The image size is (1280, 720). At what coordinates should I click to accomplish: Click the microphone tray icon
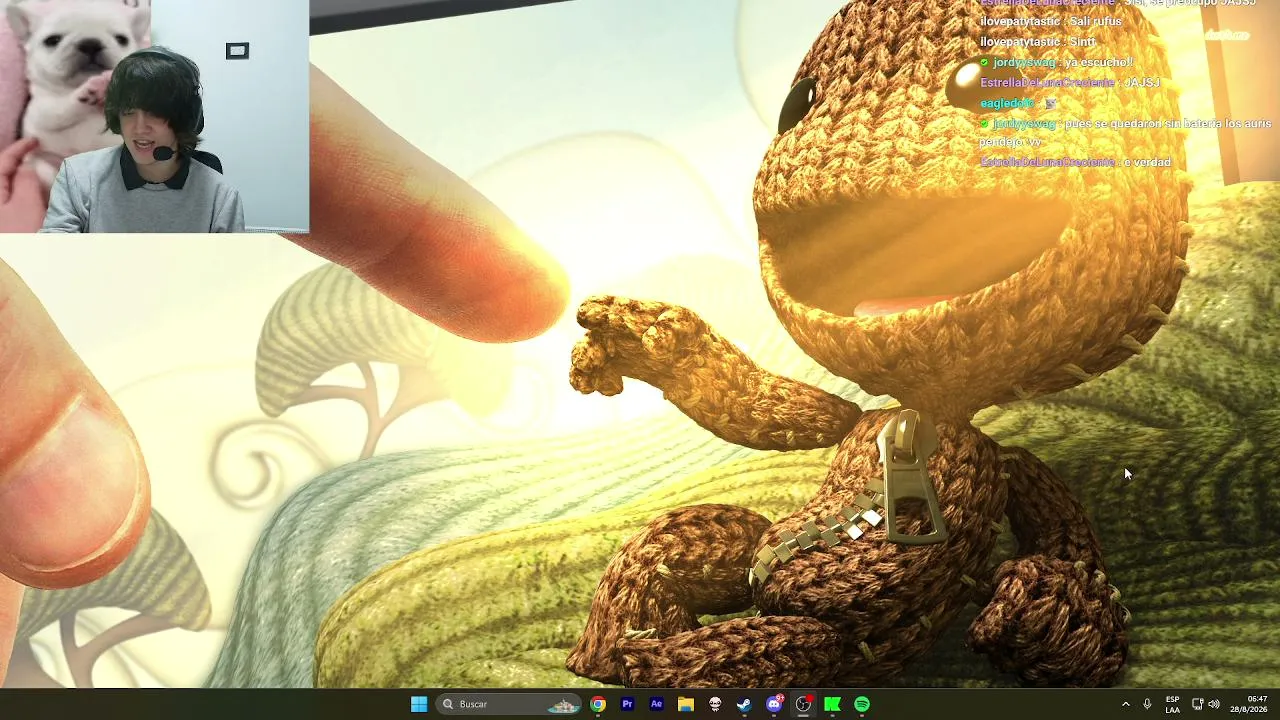coord(1147,704)
